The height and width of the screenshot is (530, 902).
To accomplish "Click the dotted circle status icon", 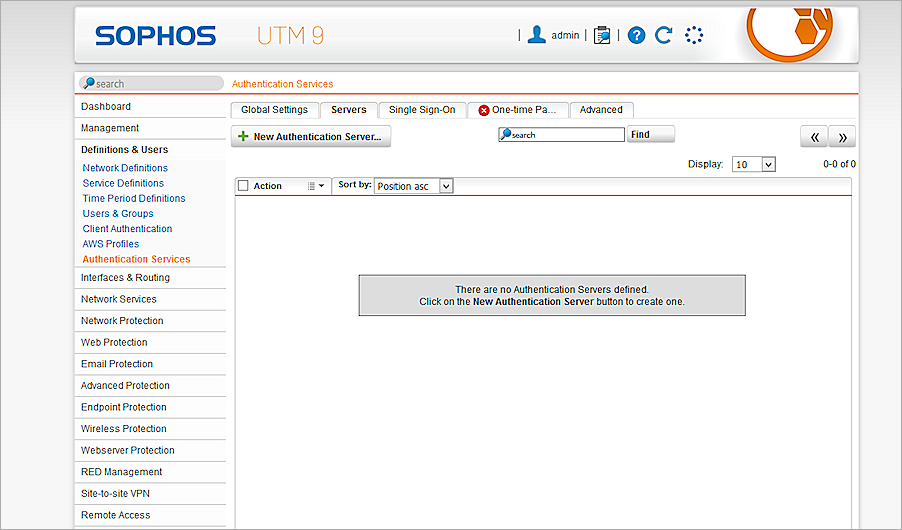I will [694, 35].
